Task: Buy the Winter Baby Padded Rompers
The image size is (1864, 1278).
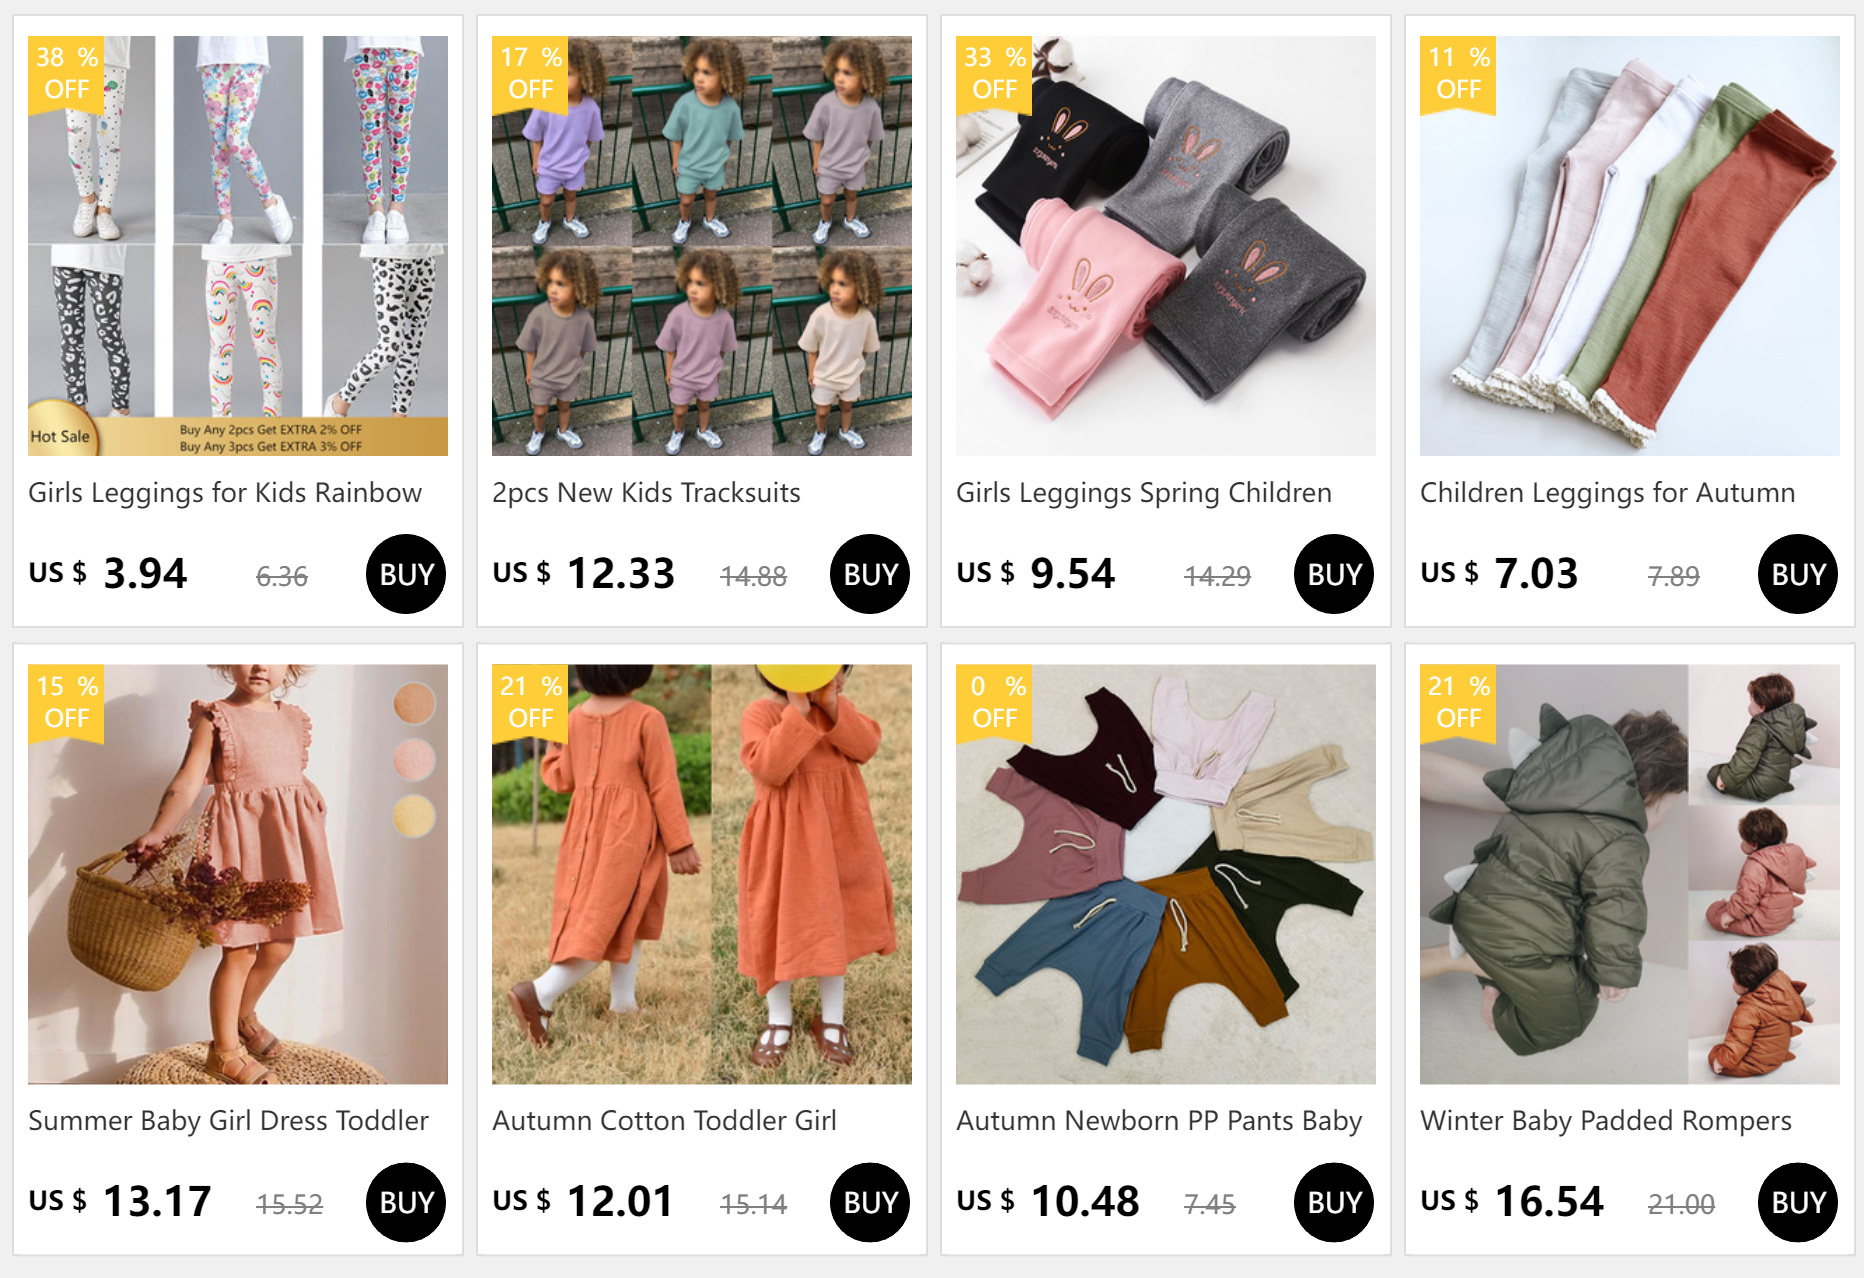Action: coord(1798,1202)
